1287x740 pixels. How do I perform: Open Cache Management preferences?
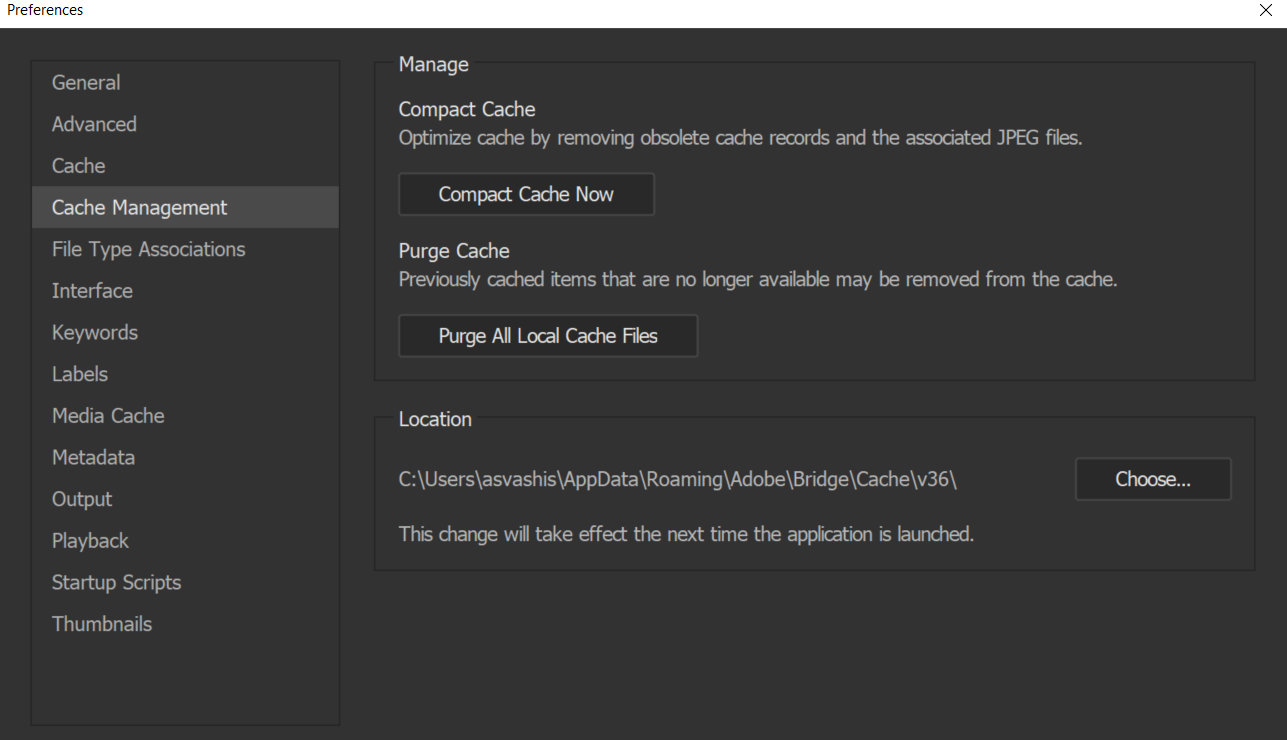[x=138, y=207]
